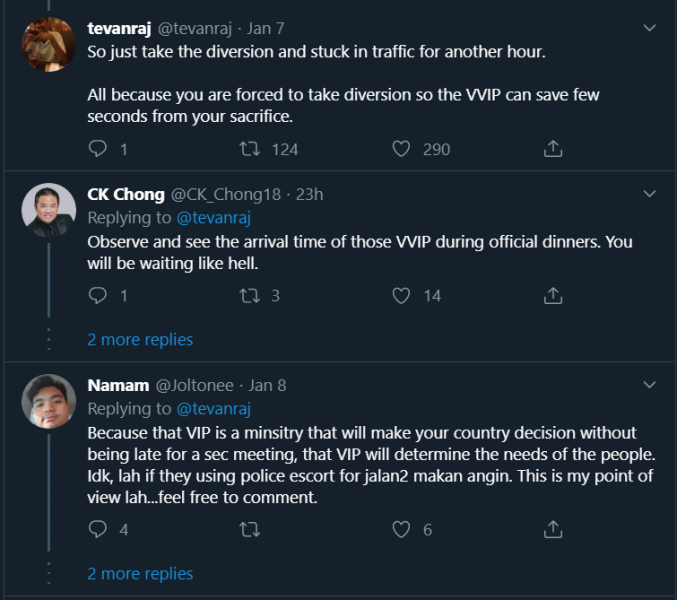The image size is (677, 600).
Task: Share tevanraj's tweet
Action: click(552, 149)
